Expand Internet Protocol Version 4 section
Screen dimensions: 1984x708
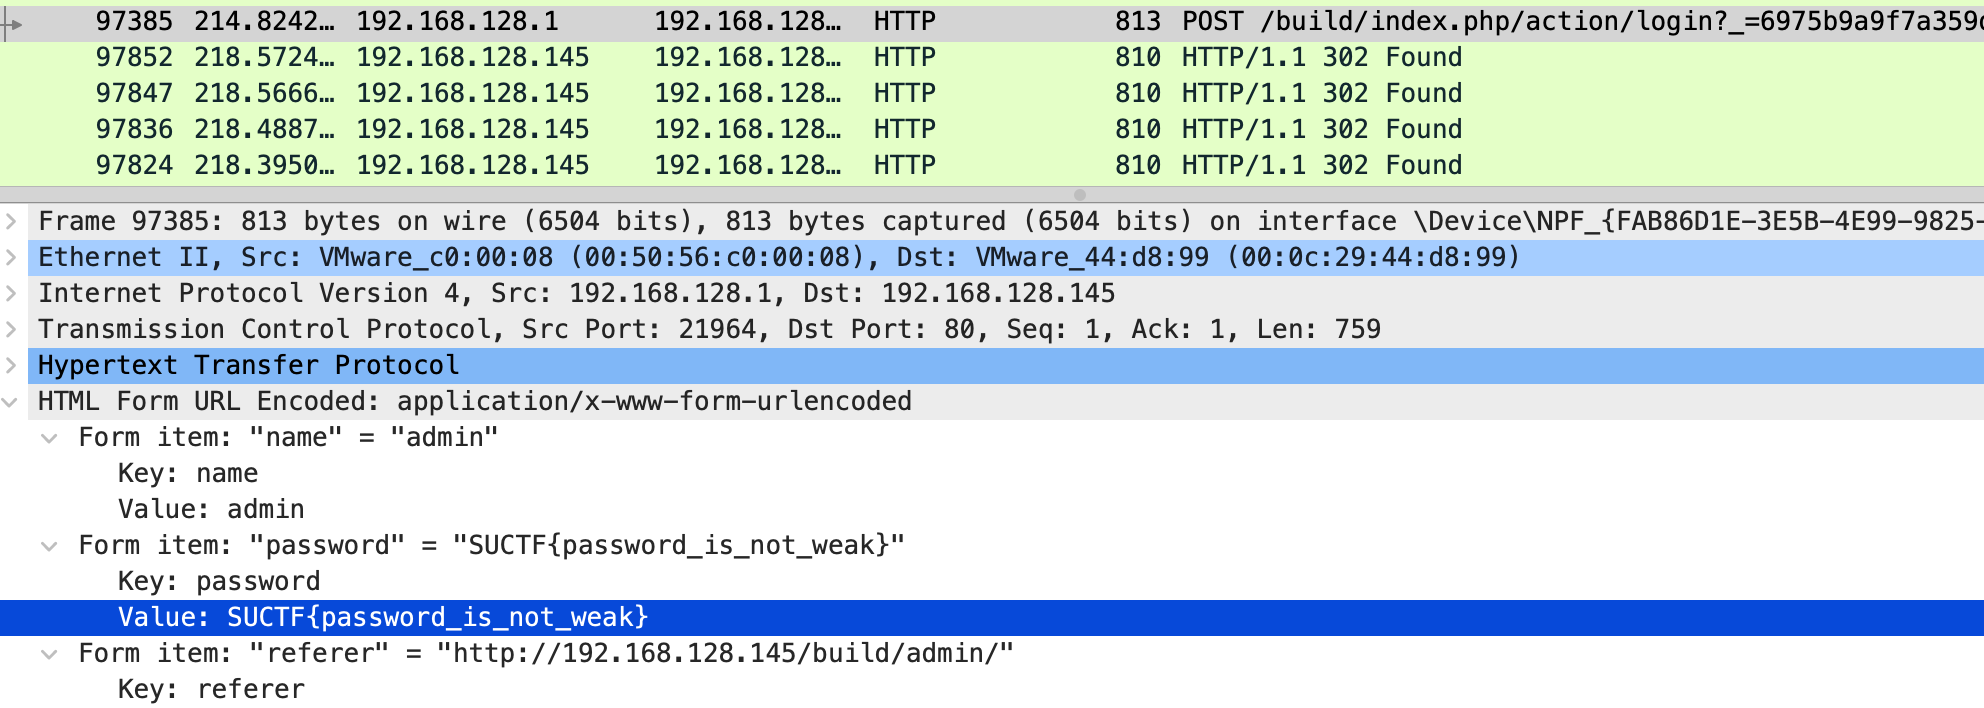click(x=11, y=293)
